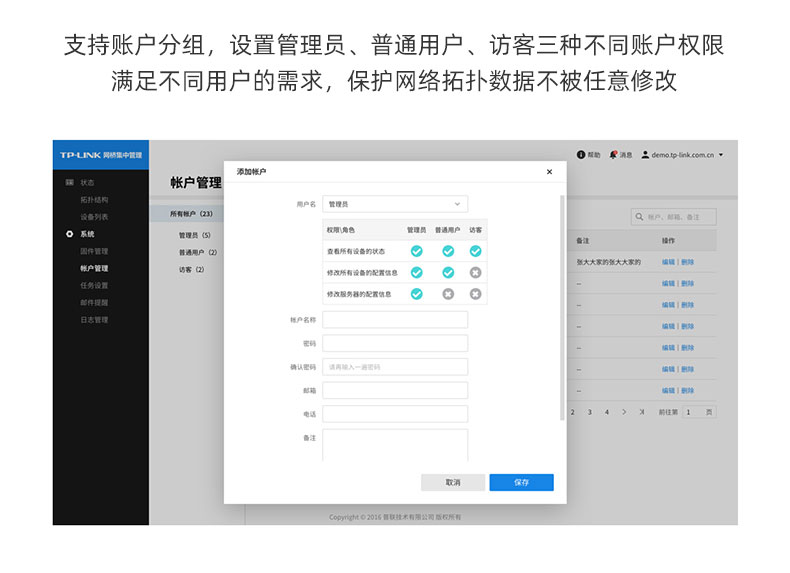This screenshot has height=573, width=790.
Task: Click the account search magnifier icon
Action: click(x=639, y=217)
